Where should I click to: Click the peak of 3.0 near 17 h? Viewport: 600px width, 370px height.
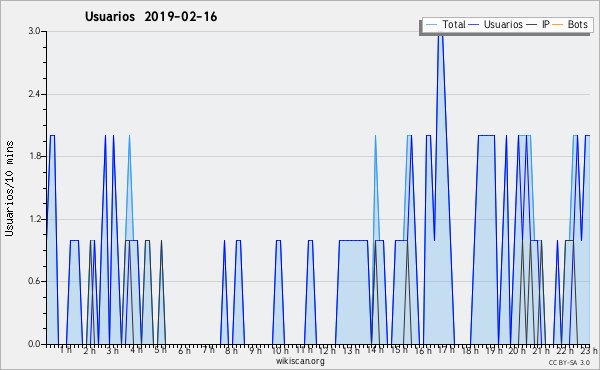click(x=440, y=33)
